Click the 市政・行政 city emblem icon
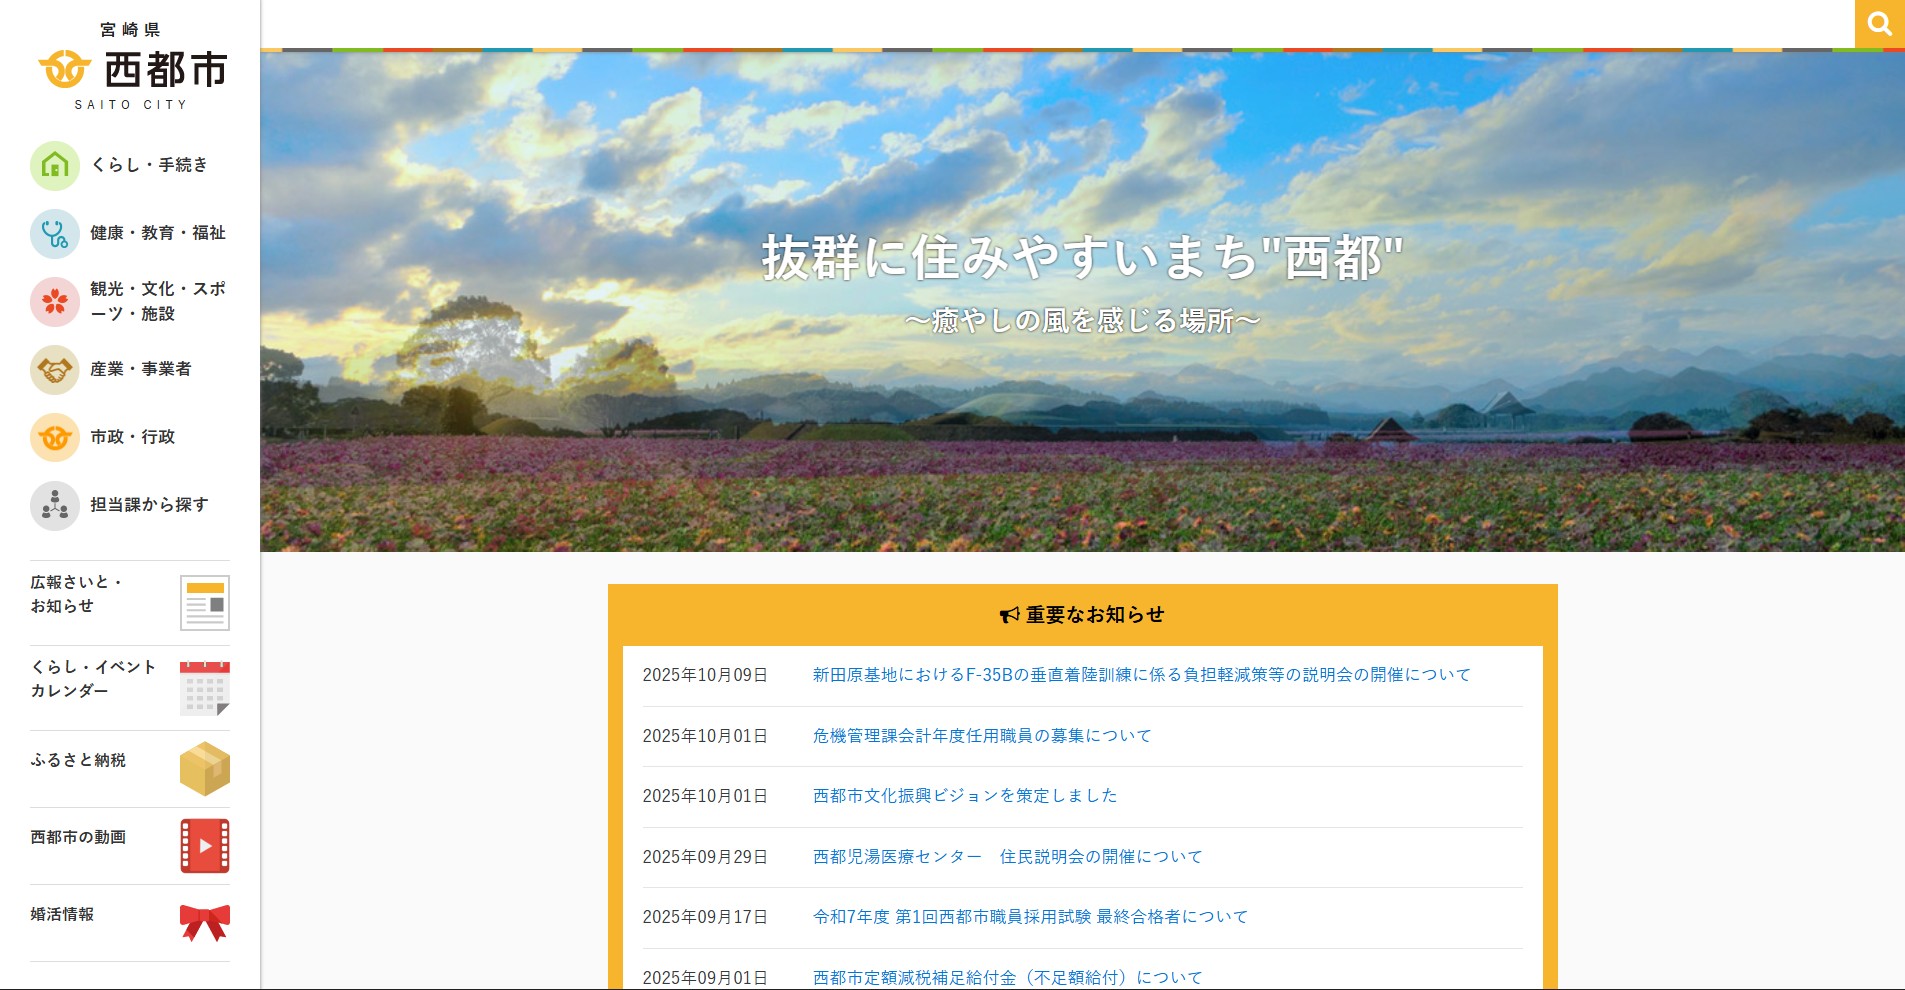 coord(55,437)
